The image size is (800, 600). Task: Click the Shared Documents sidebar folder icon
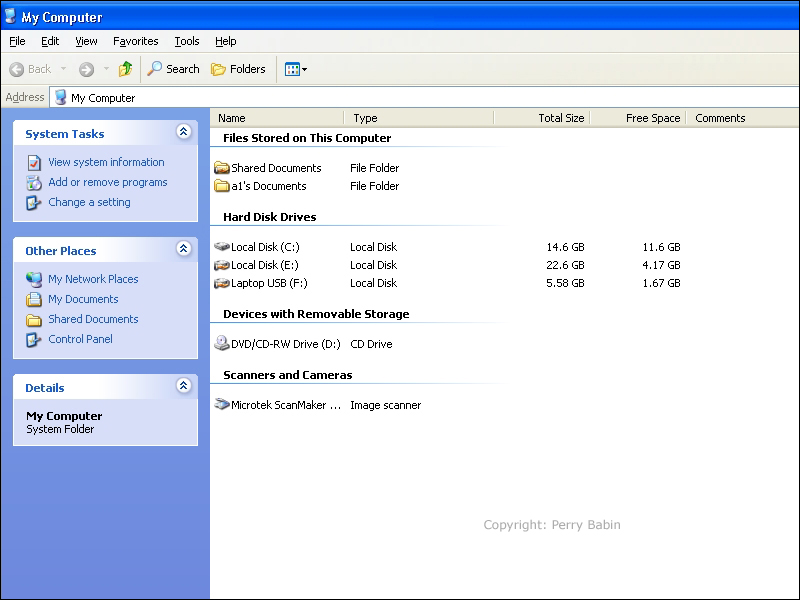point(34,320)
